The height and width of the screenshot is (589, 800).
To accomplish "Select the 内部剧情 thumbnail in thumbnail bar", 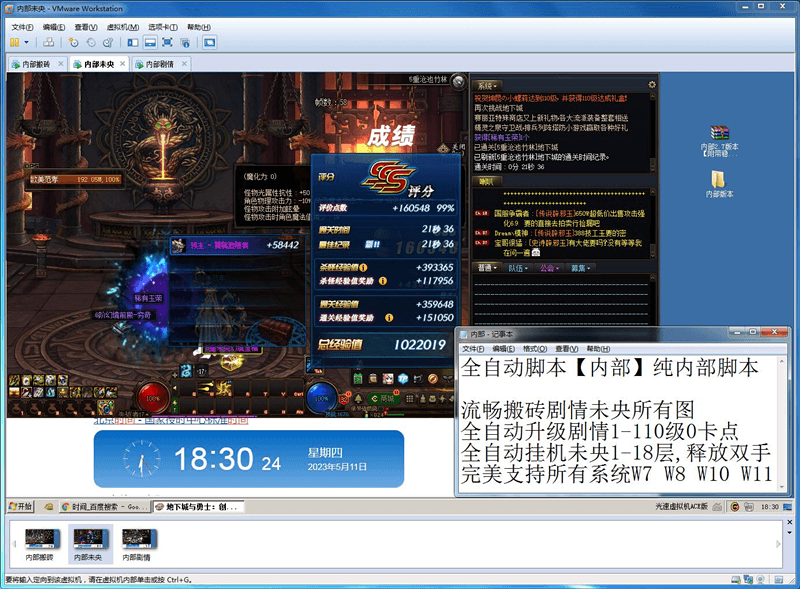I will (137, 544).
